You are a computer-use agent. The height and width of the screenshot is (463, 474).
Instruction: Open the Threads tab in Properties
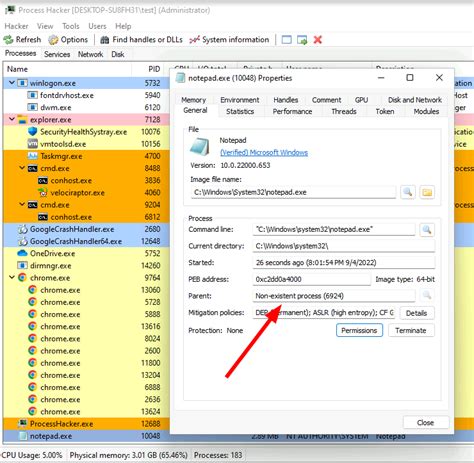click(344, 111)
